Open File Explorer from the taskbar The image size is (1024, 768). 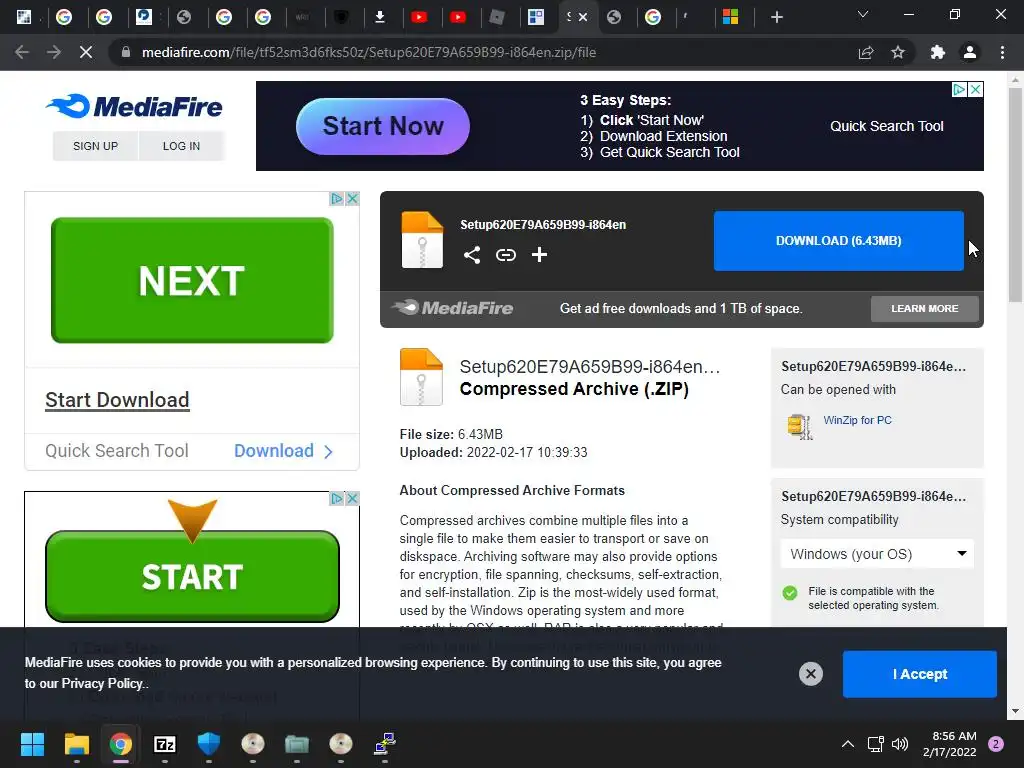coord(76,744)
